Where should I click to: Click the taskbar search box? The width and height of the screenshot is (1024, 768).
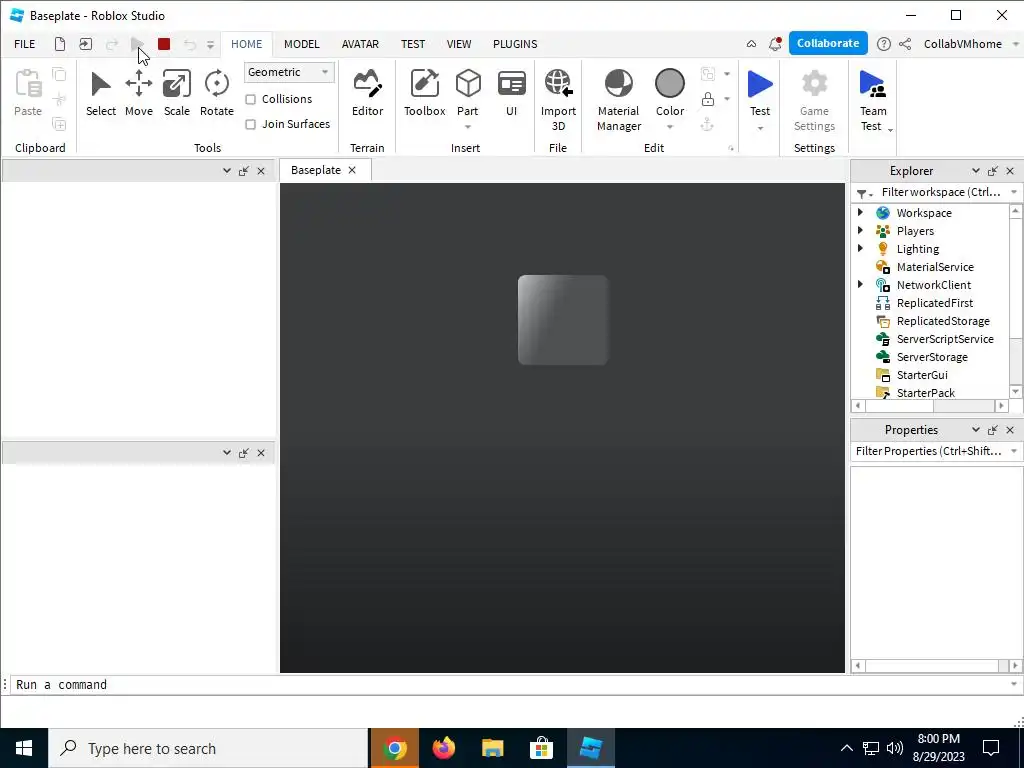(208, 748)
